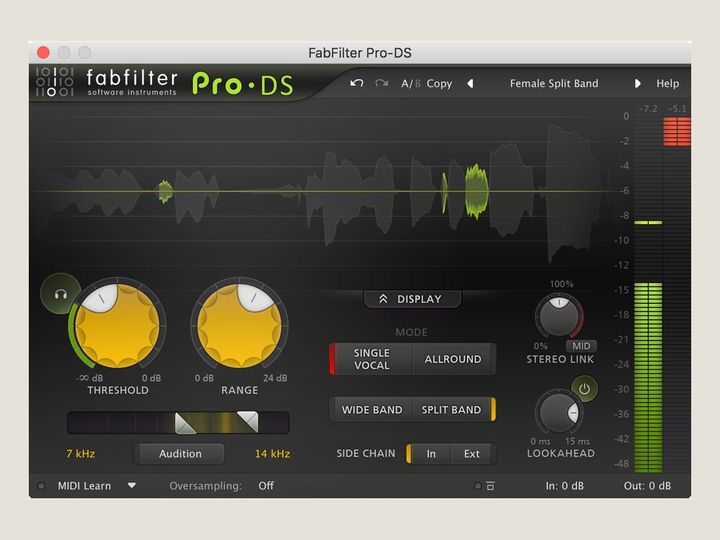Toggle the headphones threshold audition icon
720x540 pixels.
(x=61, y=294)
